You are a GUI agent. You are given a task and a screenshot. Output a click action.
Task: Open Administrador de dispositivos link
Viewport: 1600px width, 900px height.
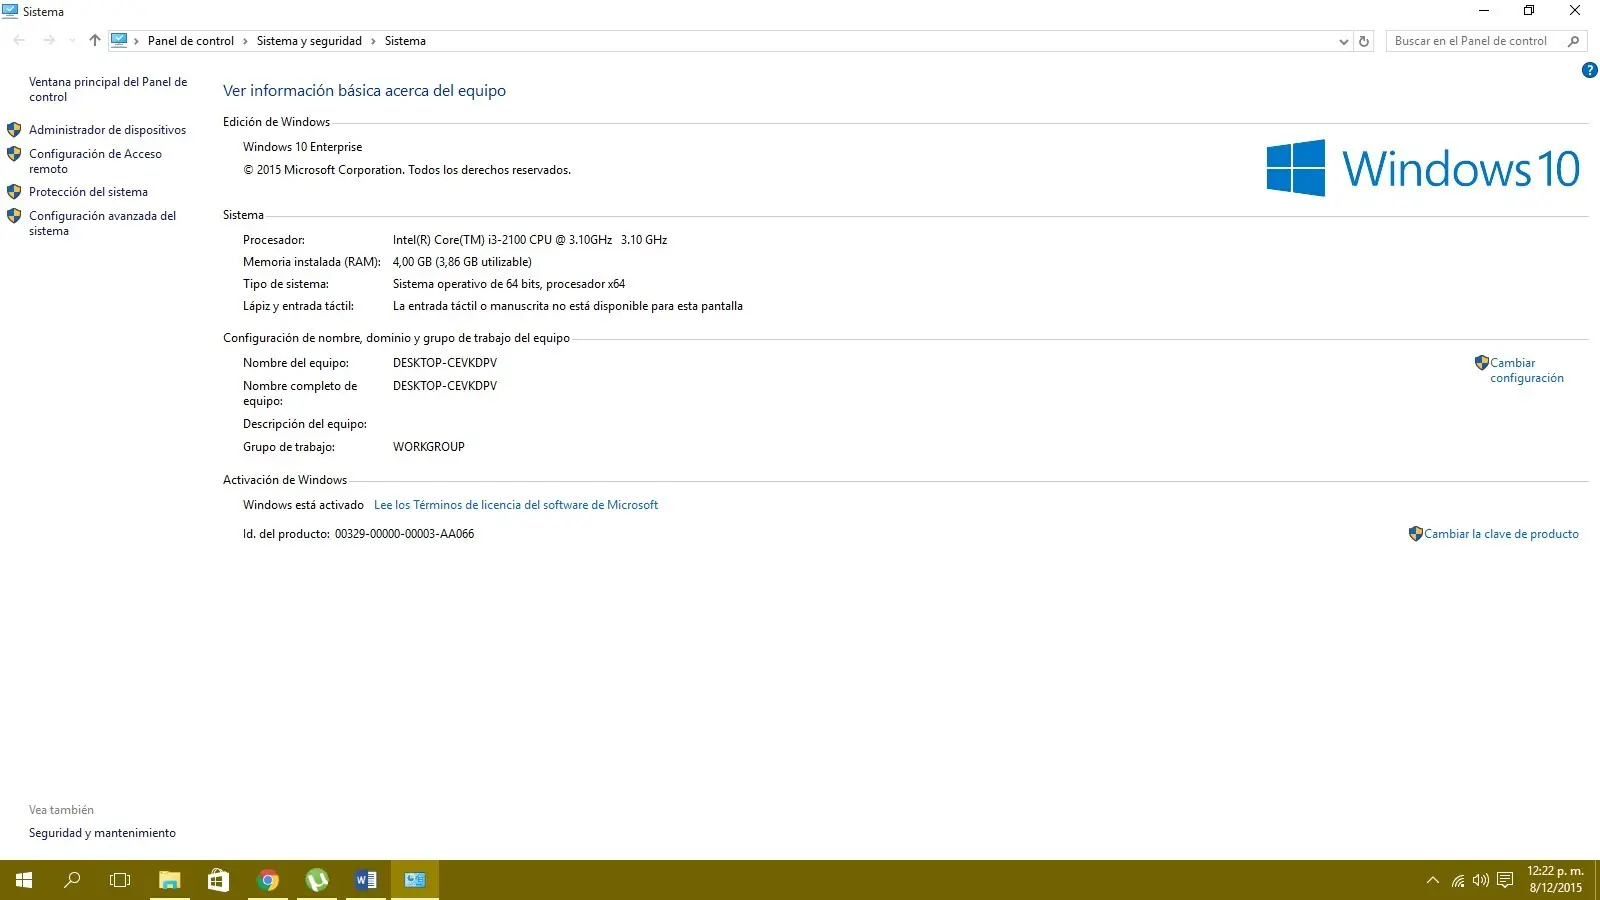tap(107, 130)
